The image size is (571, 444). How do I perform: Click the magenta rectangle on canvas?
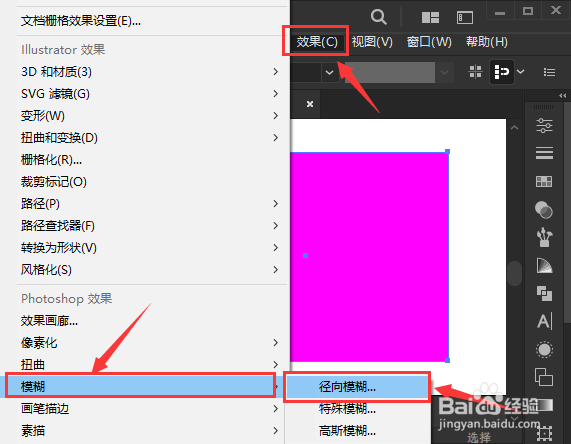(369, 257)
